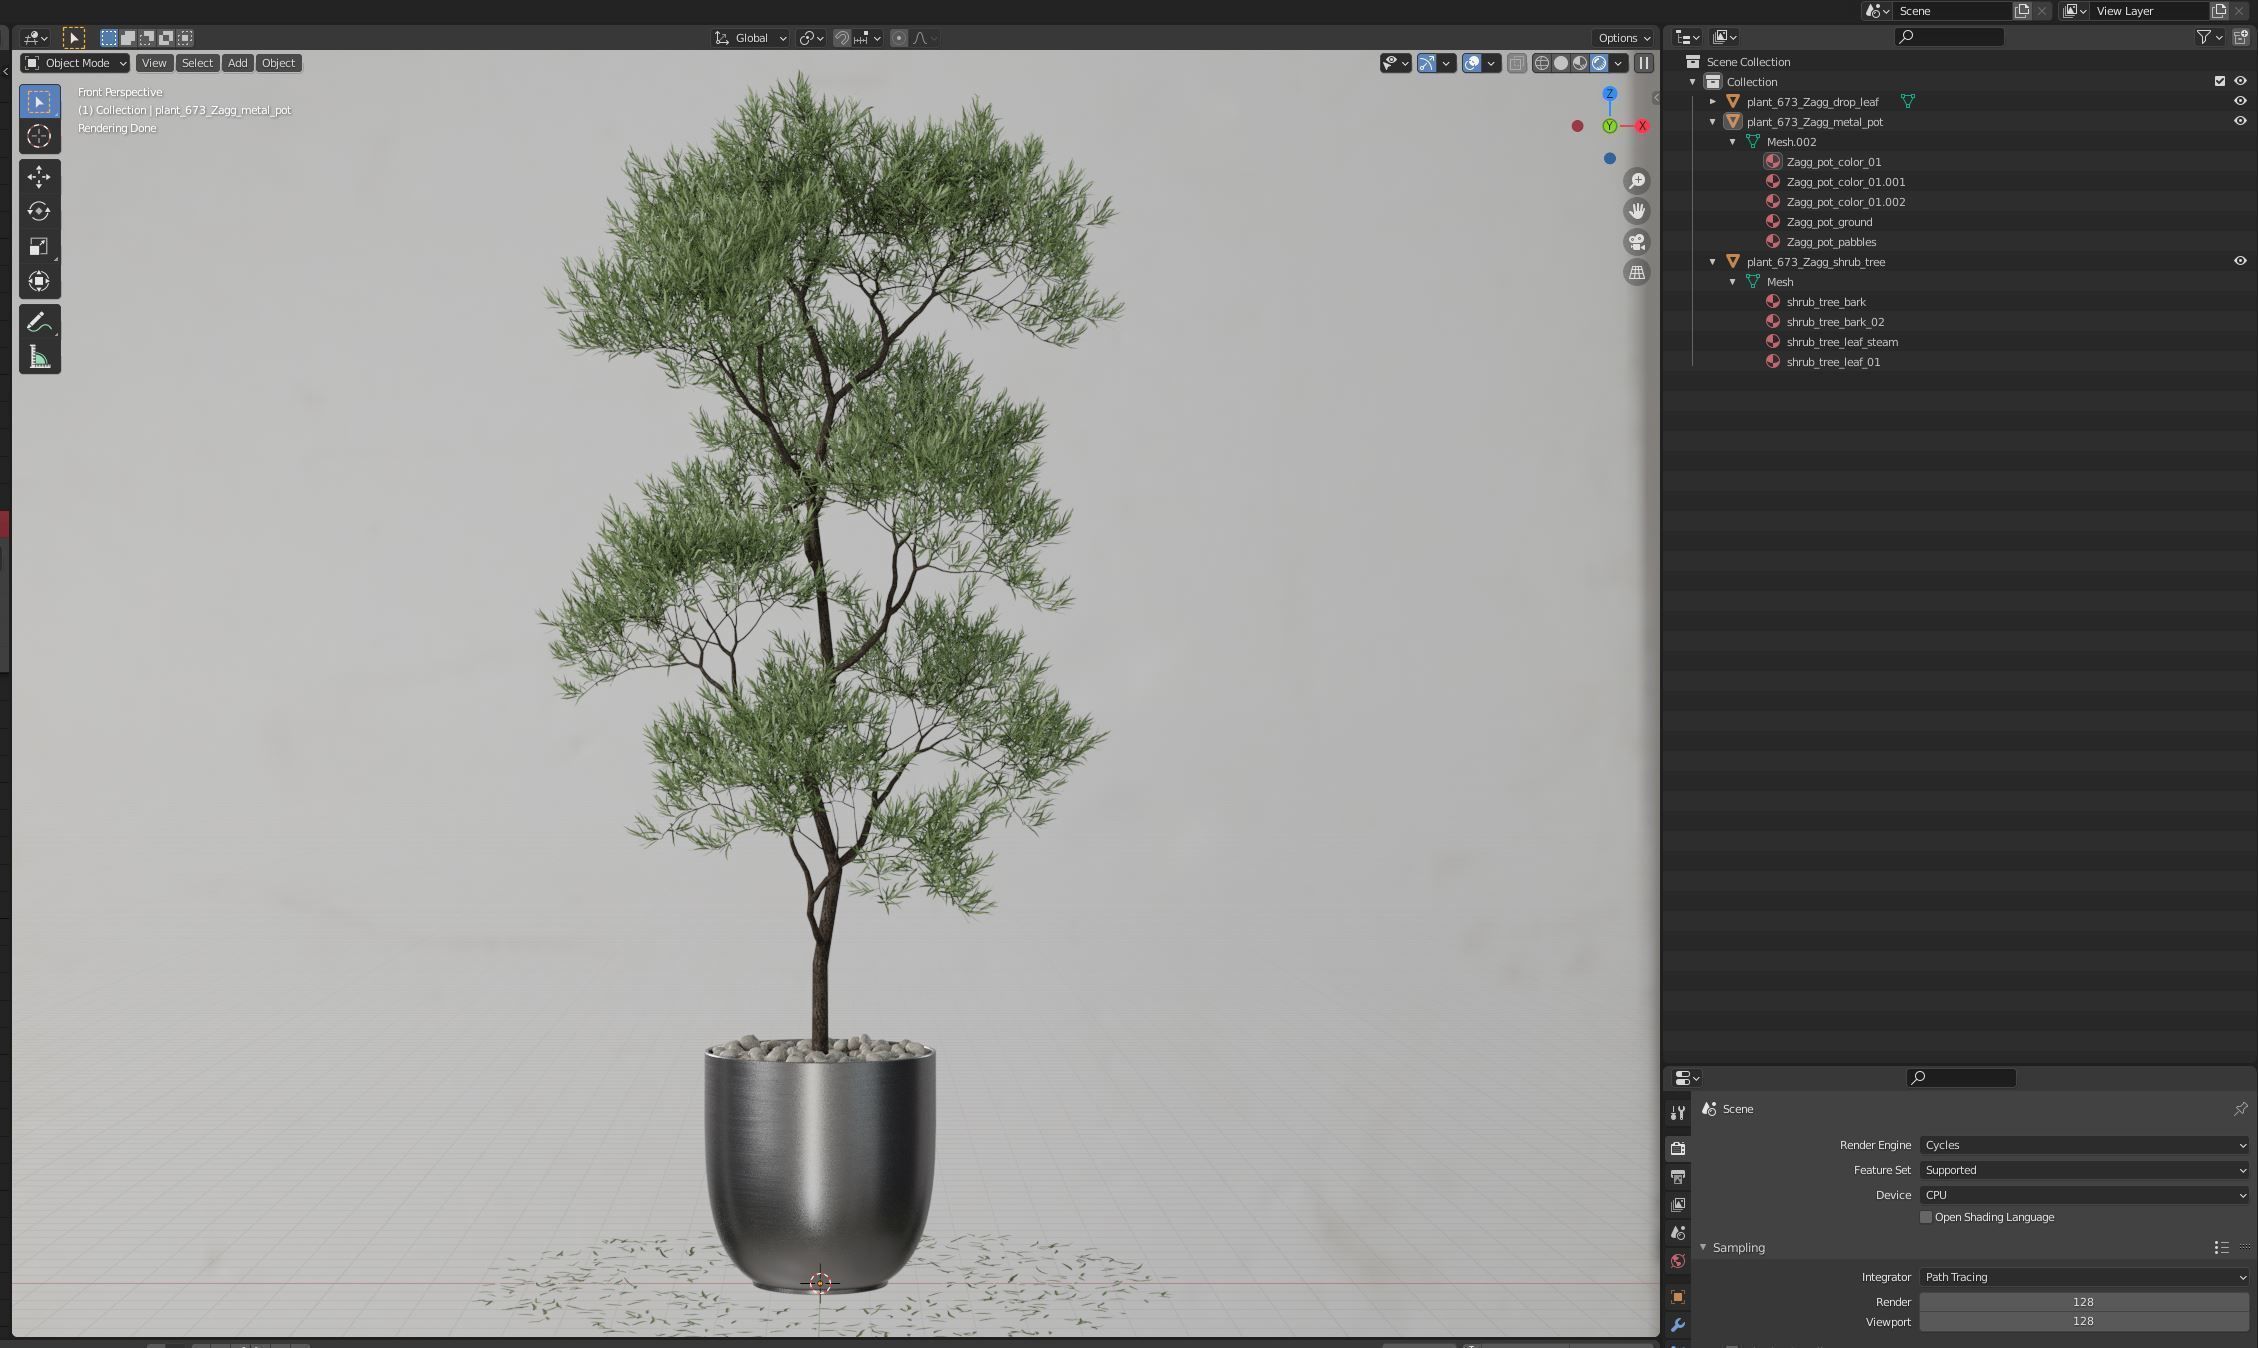2258x1348 pixels.
Task: Expand plant_673_Zagg_drop_leaf tree row
Action: 1713,101
